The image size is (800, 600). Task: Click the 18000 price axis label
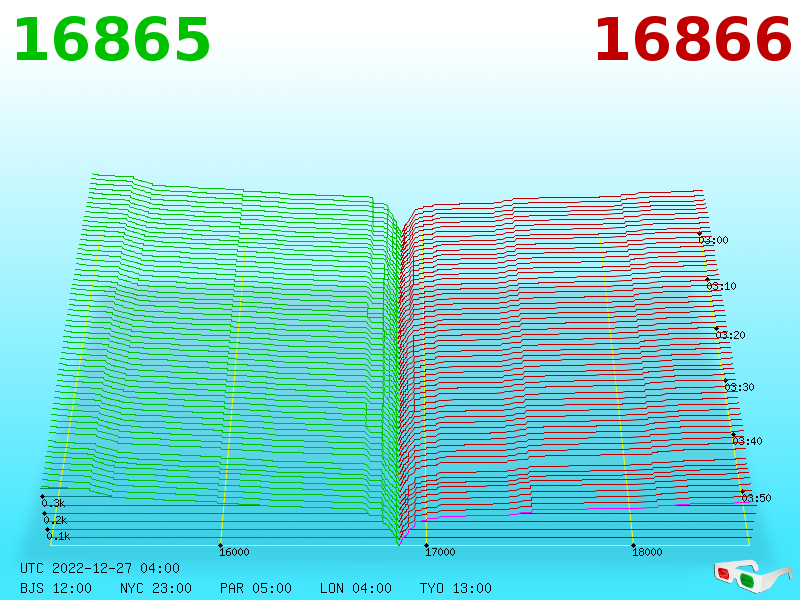[x=647, y=552]
